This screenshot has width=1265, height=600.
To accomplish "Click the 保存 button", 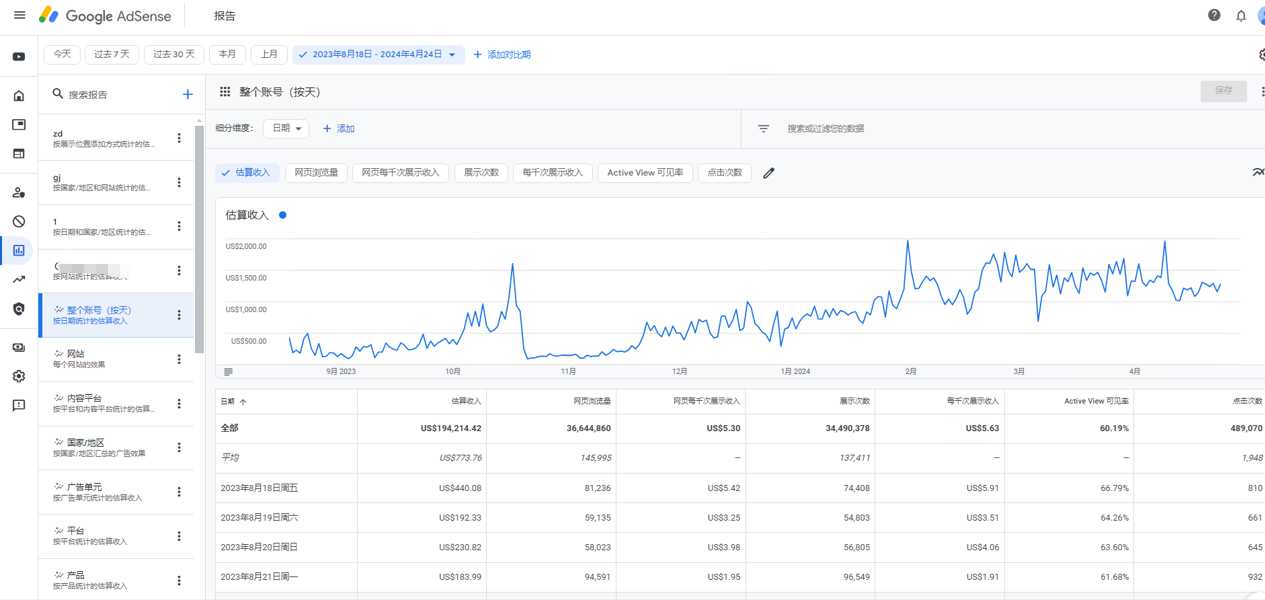I will [1224, 91].
